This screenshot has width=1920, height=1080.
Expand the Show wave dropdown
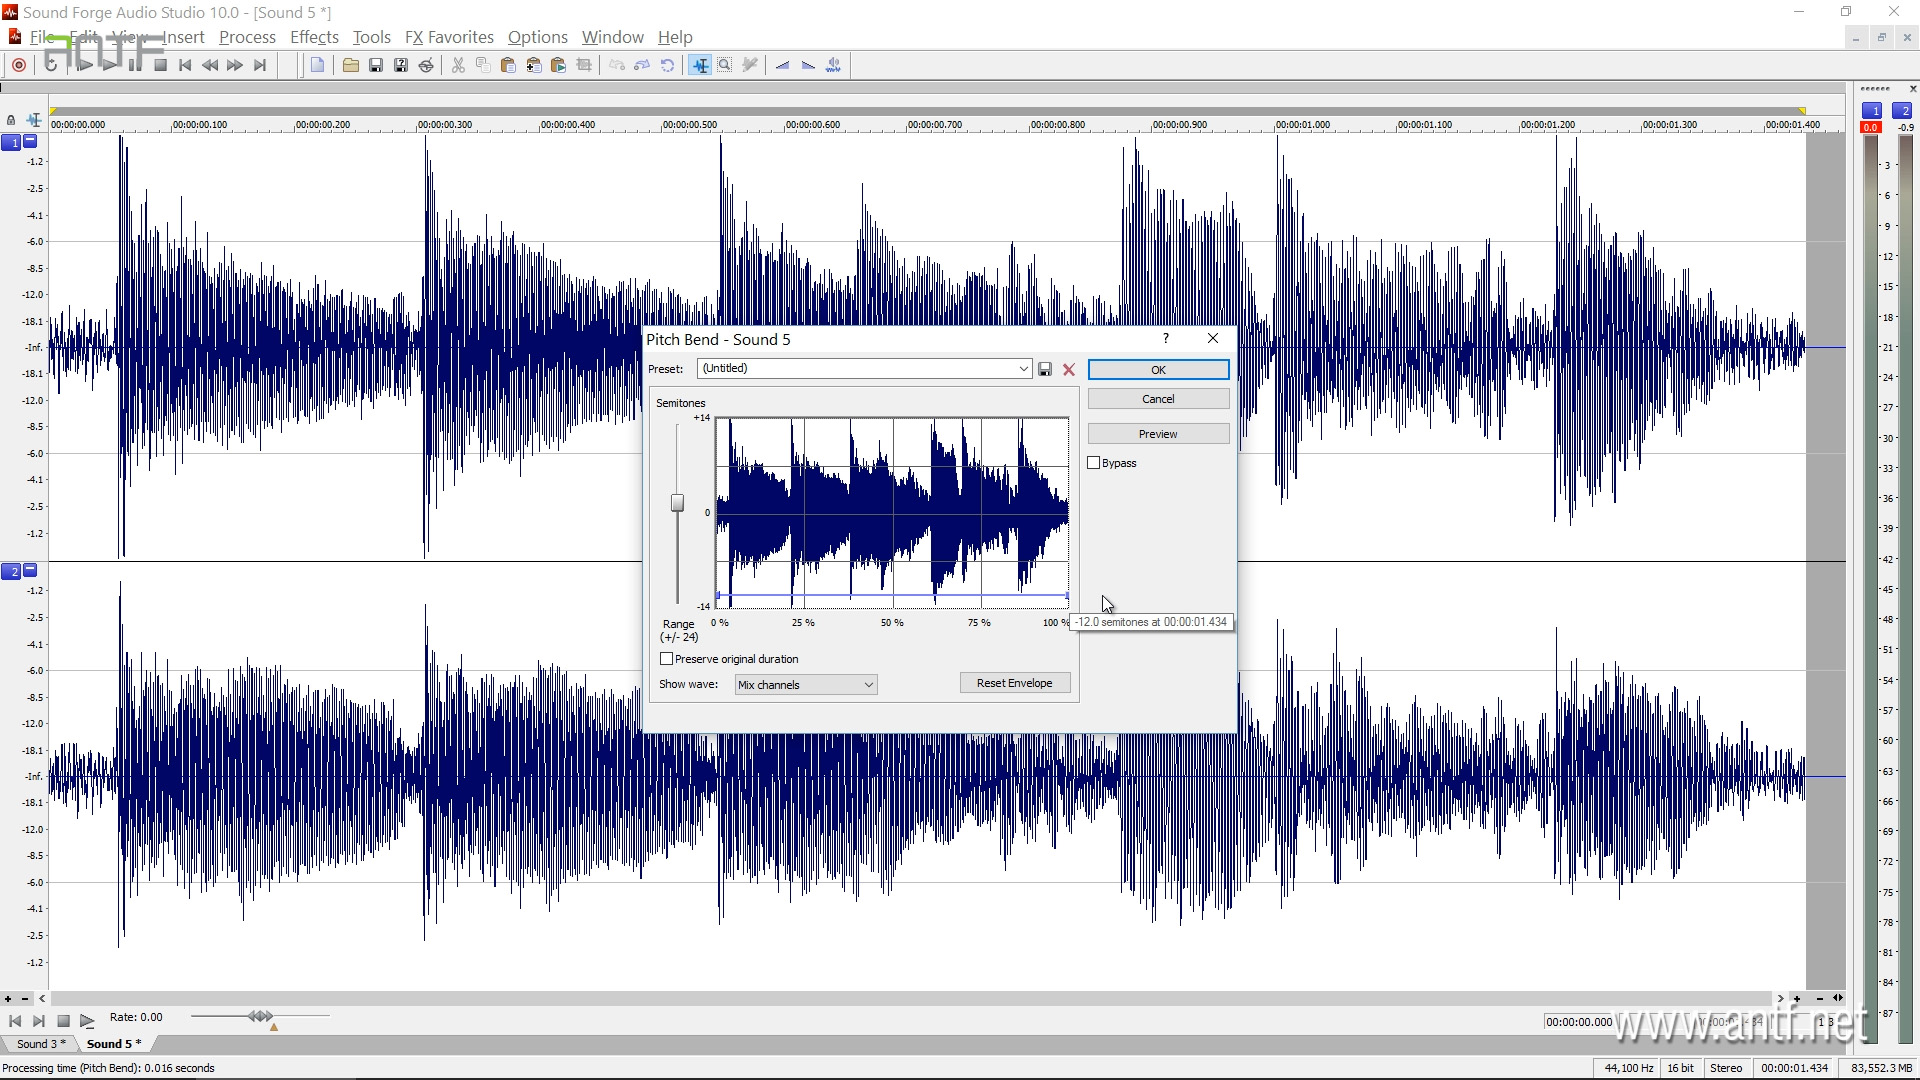click(x=868, y=685)
